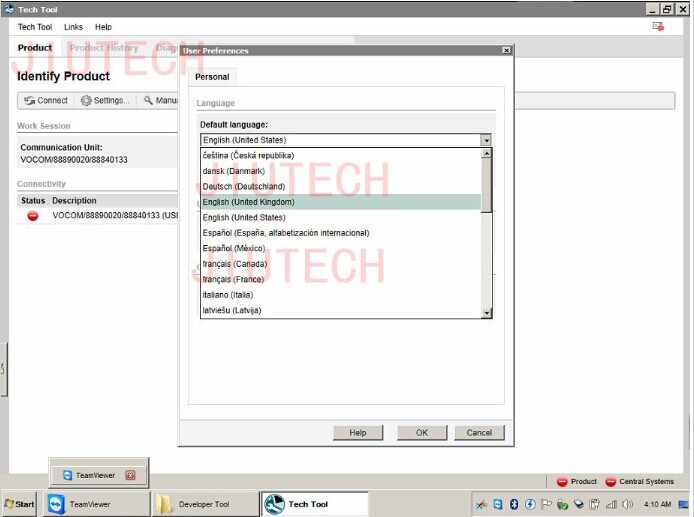Select čeština (Česká republika) language
694x517 pixels.
[x=340, y=155]
